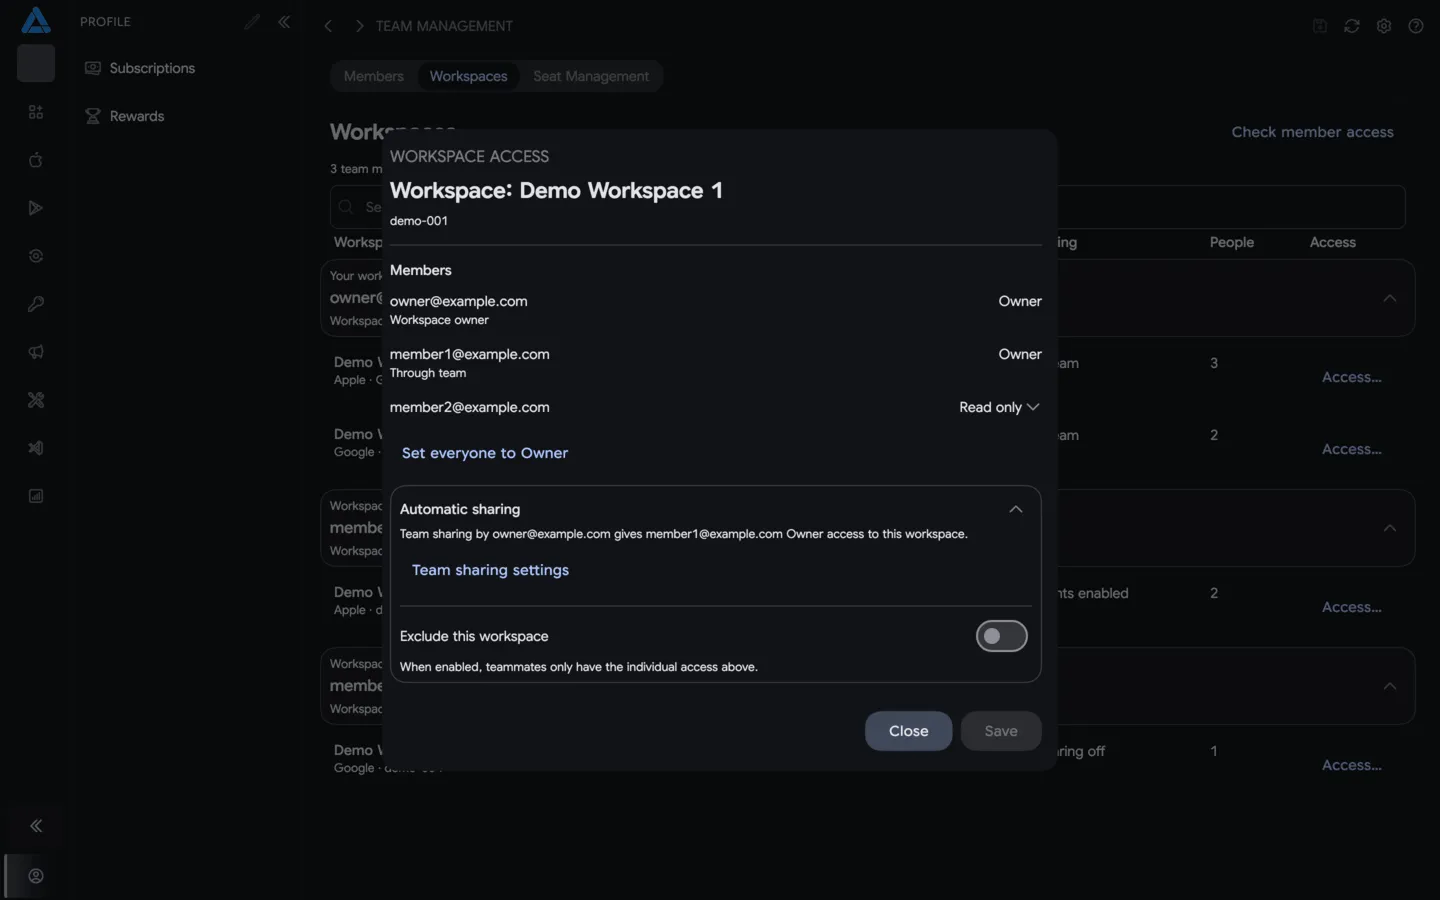The width and height of the screenshot is (1440, 900).
Task: Click the Close button in dialog
Action: point(908,731)
